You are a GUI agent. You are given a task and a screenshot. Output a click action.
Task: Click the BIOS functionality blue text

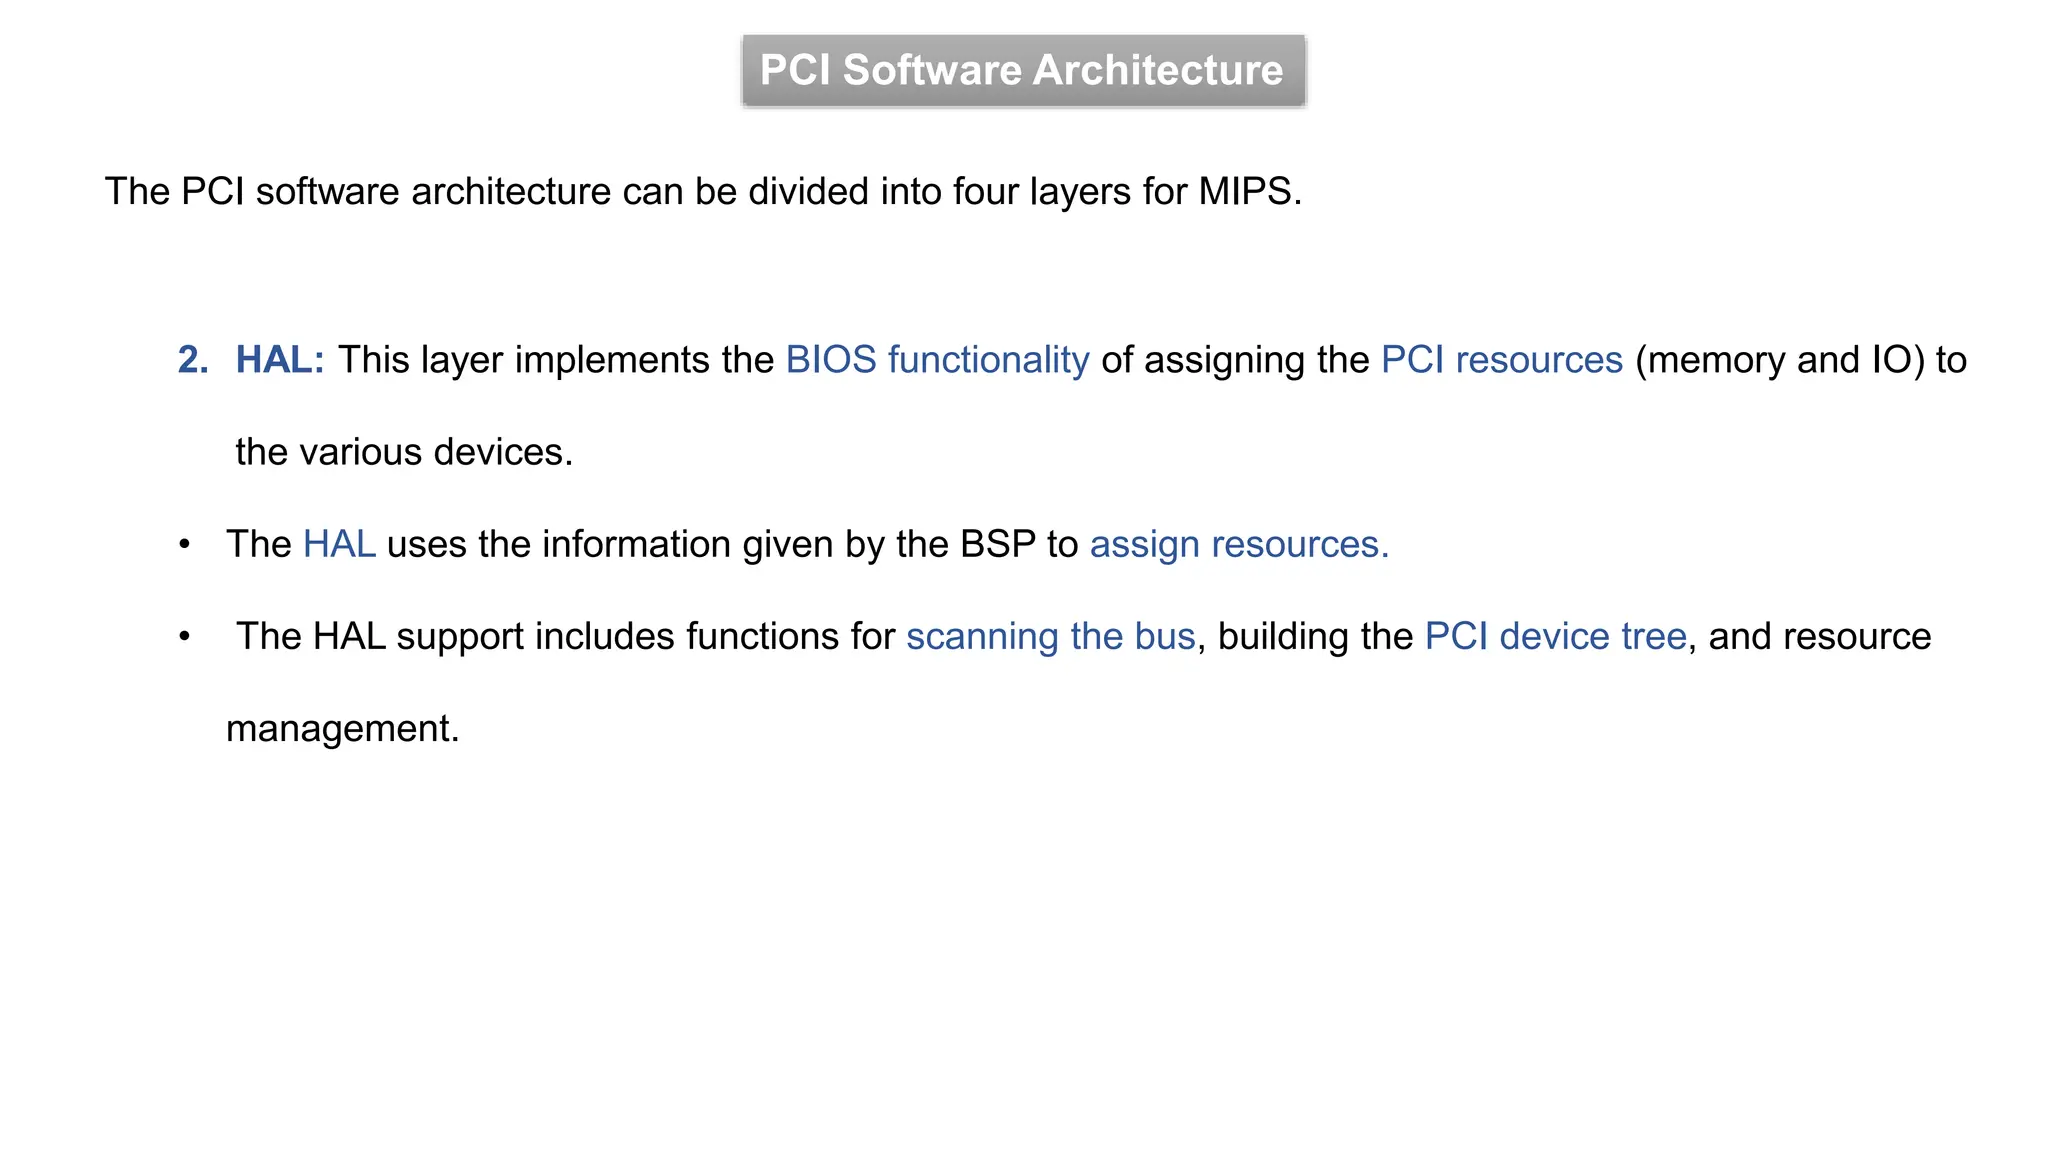click(x=937, y=360)
